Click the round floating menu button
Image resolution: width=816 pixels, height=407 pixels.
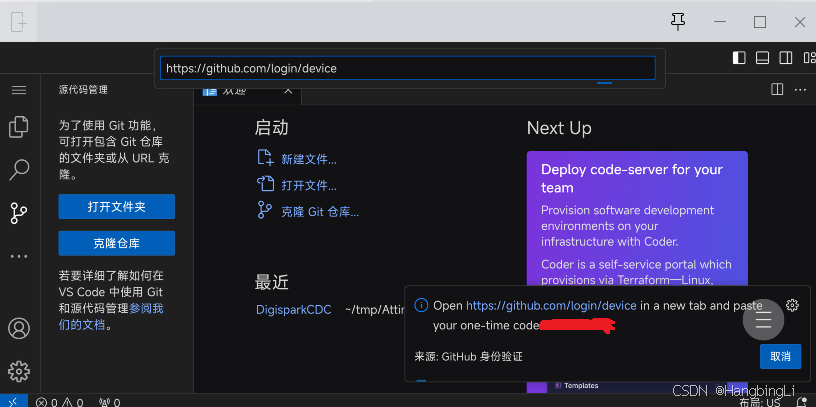[x=763, y=320]
